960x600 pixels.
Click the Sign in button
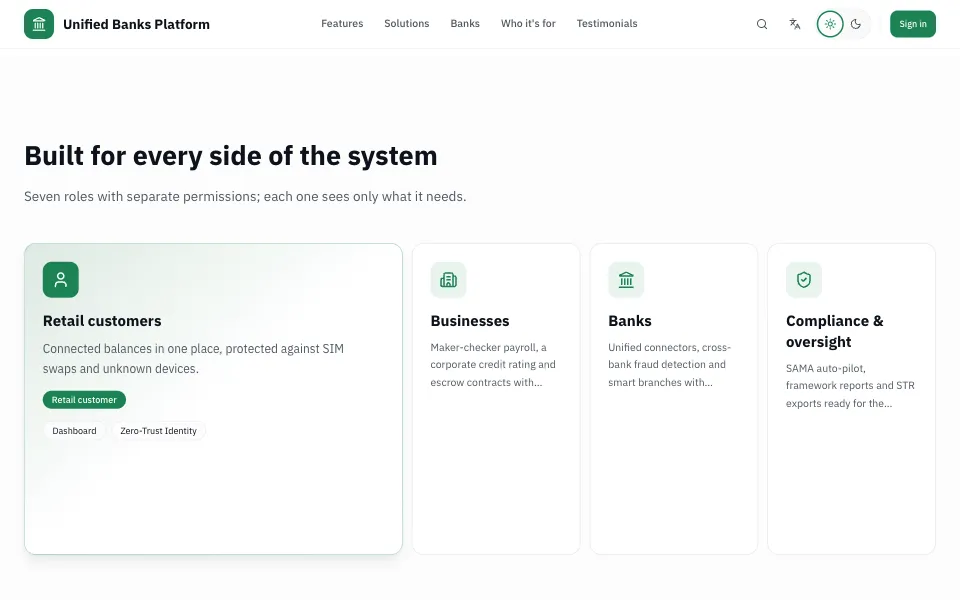tap(913, 24)
